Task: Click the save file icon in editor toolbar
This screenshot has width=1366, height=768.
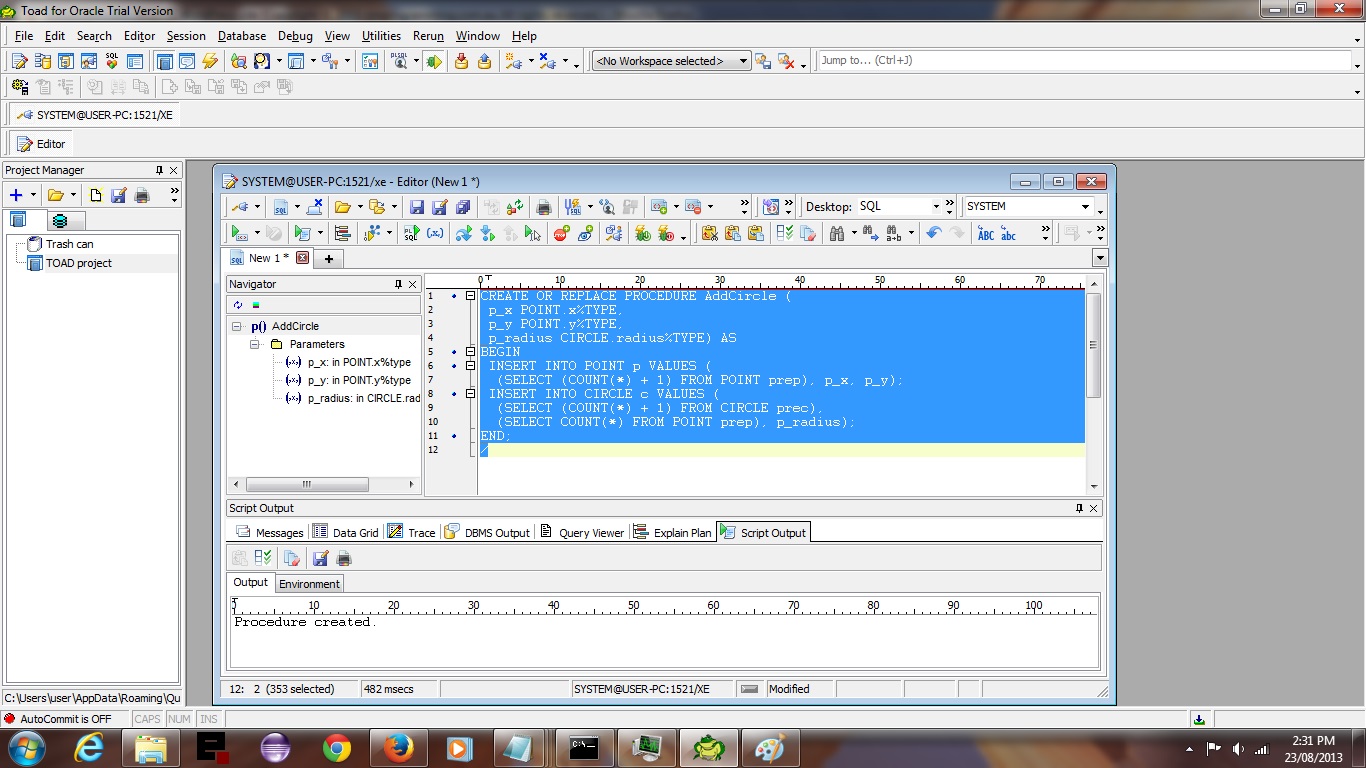Action: [x=417, y=207]
